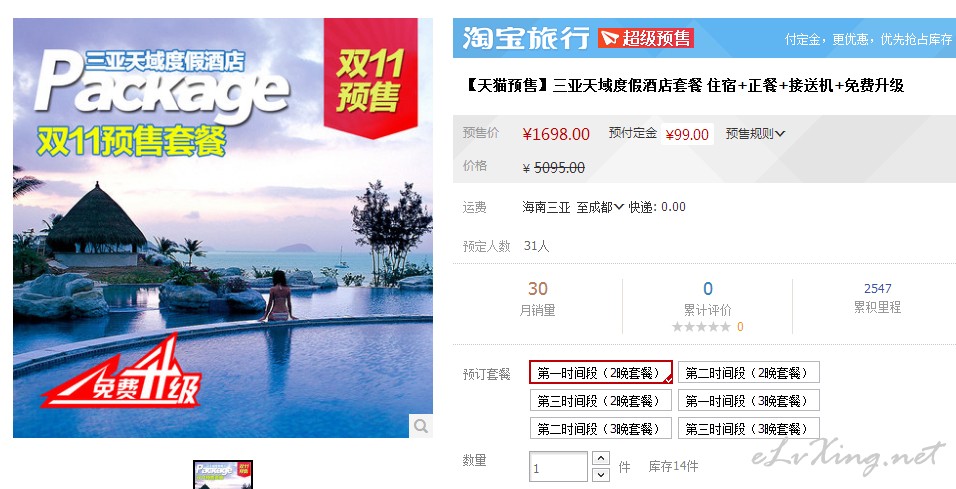Decrease quantity with the down arrow
The image size is (956, 489).
point(601,474)
